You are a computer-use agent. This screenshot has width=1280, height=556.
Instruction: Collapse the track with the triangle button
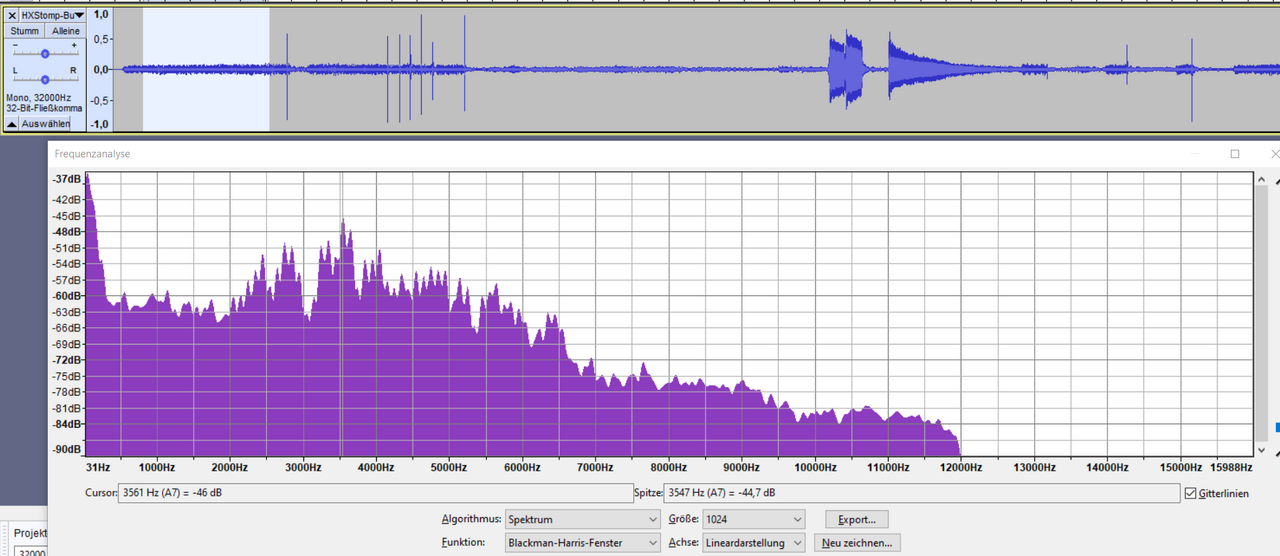coord(12,124)
